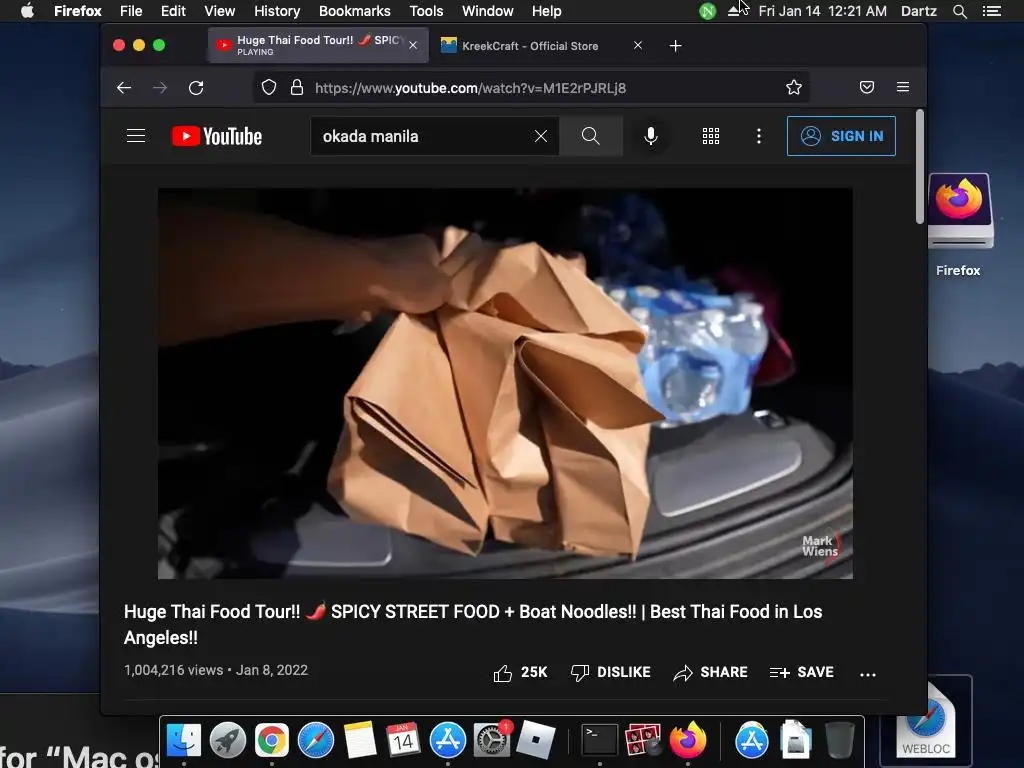Close the Huge Thai Food Tour tab
The image size is (1024, 768).
click(413, 46)
